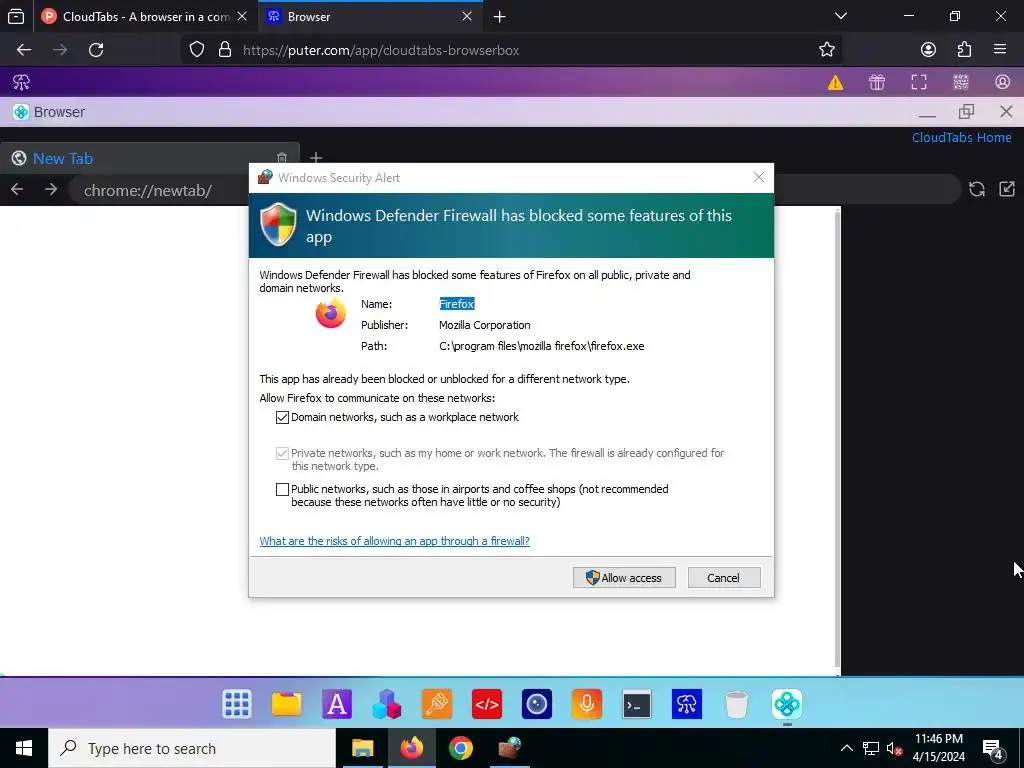Click the Windows search box
1024x768 pixels.
192,748
